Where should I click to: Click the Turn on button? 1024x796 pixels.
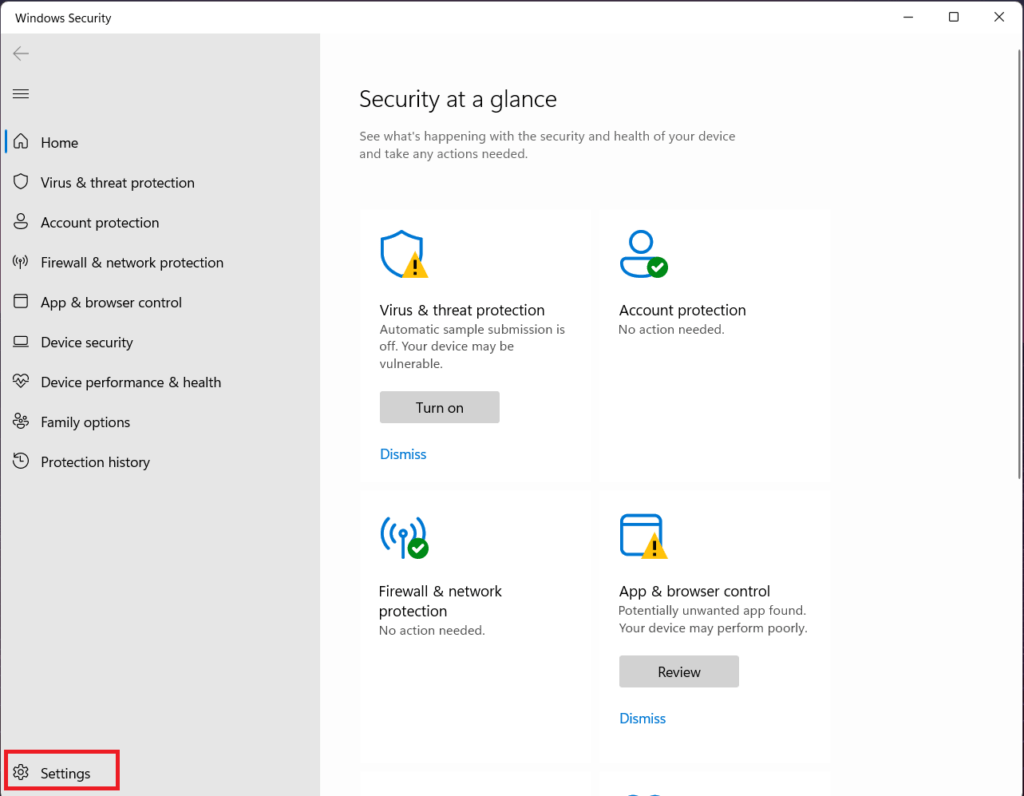coord(440,407)
